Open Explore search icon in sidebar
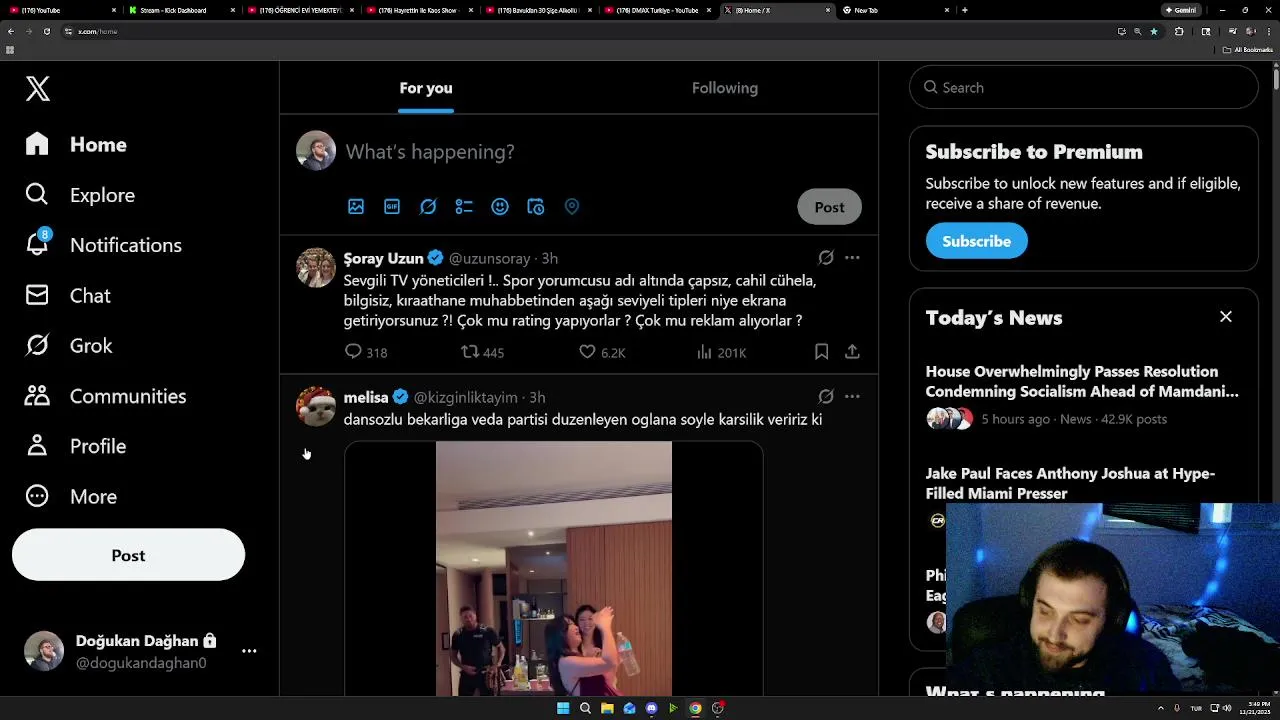This screenshot has height=720, width=1280. coord(37,194)
